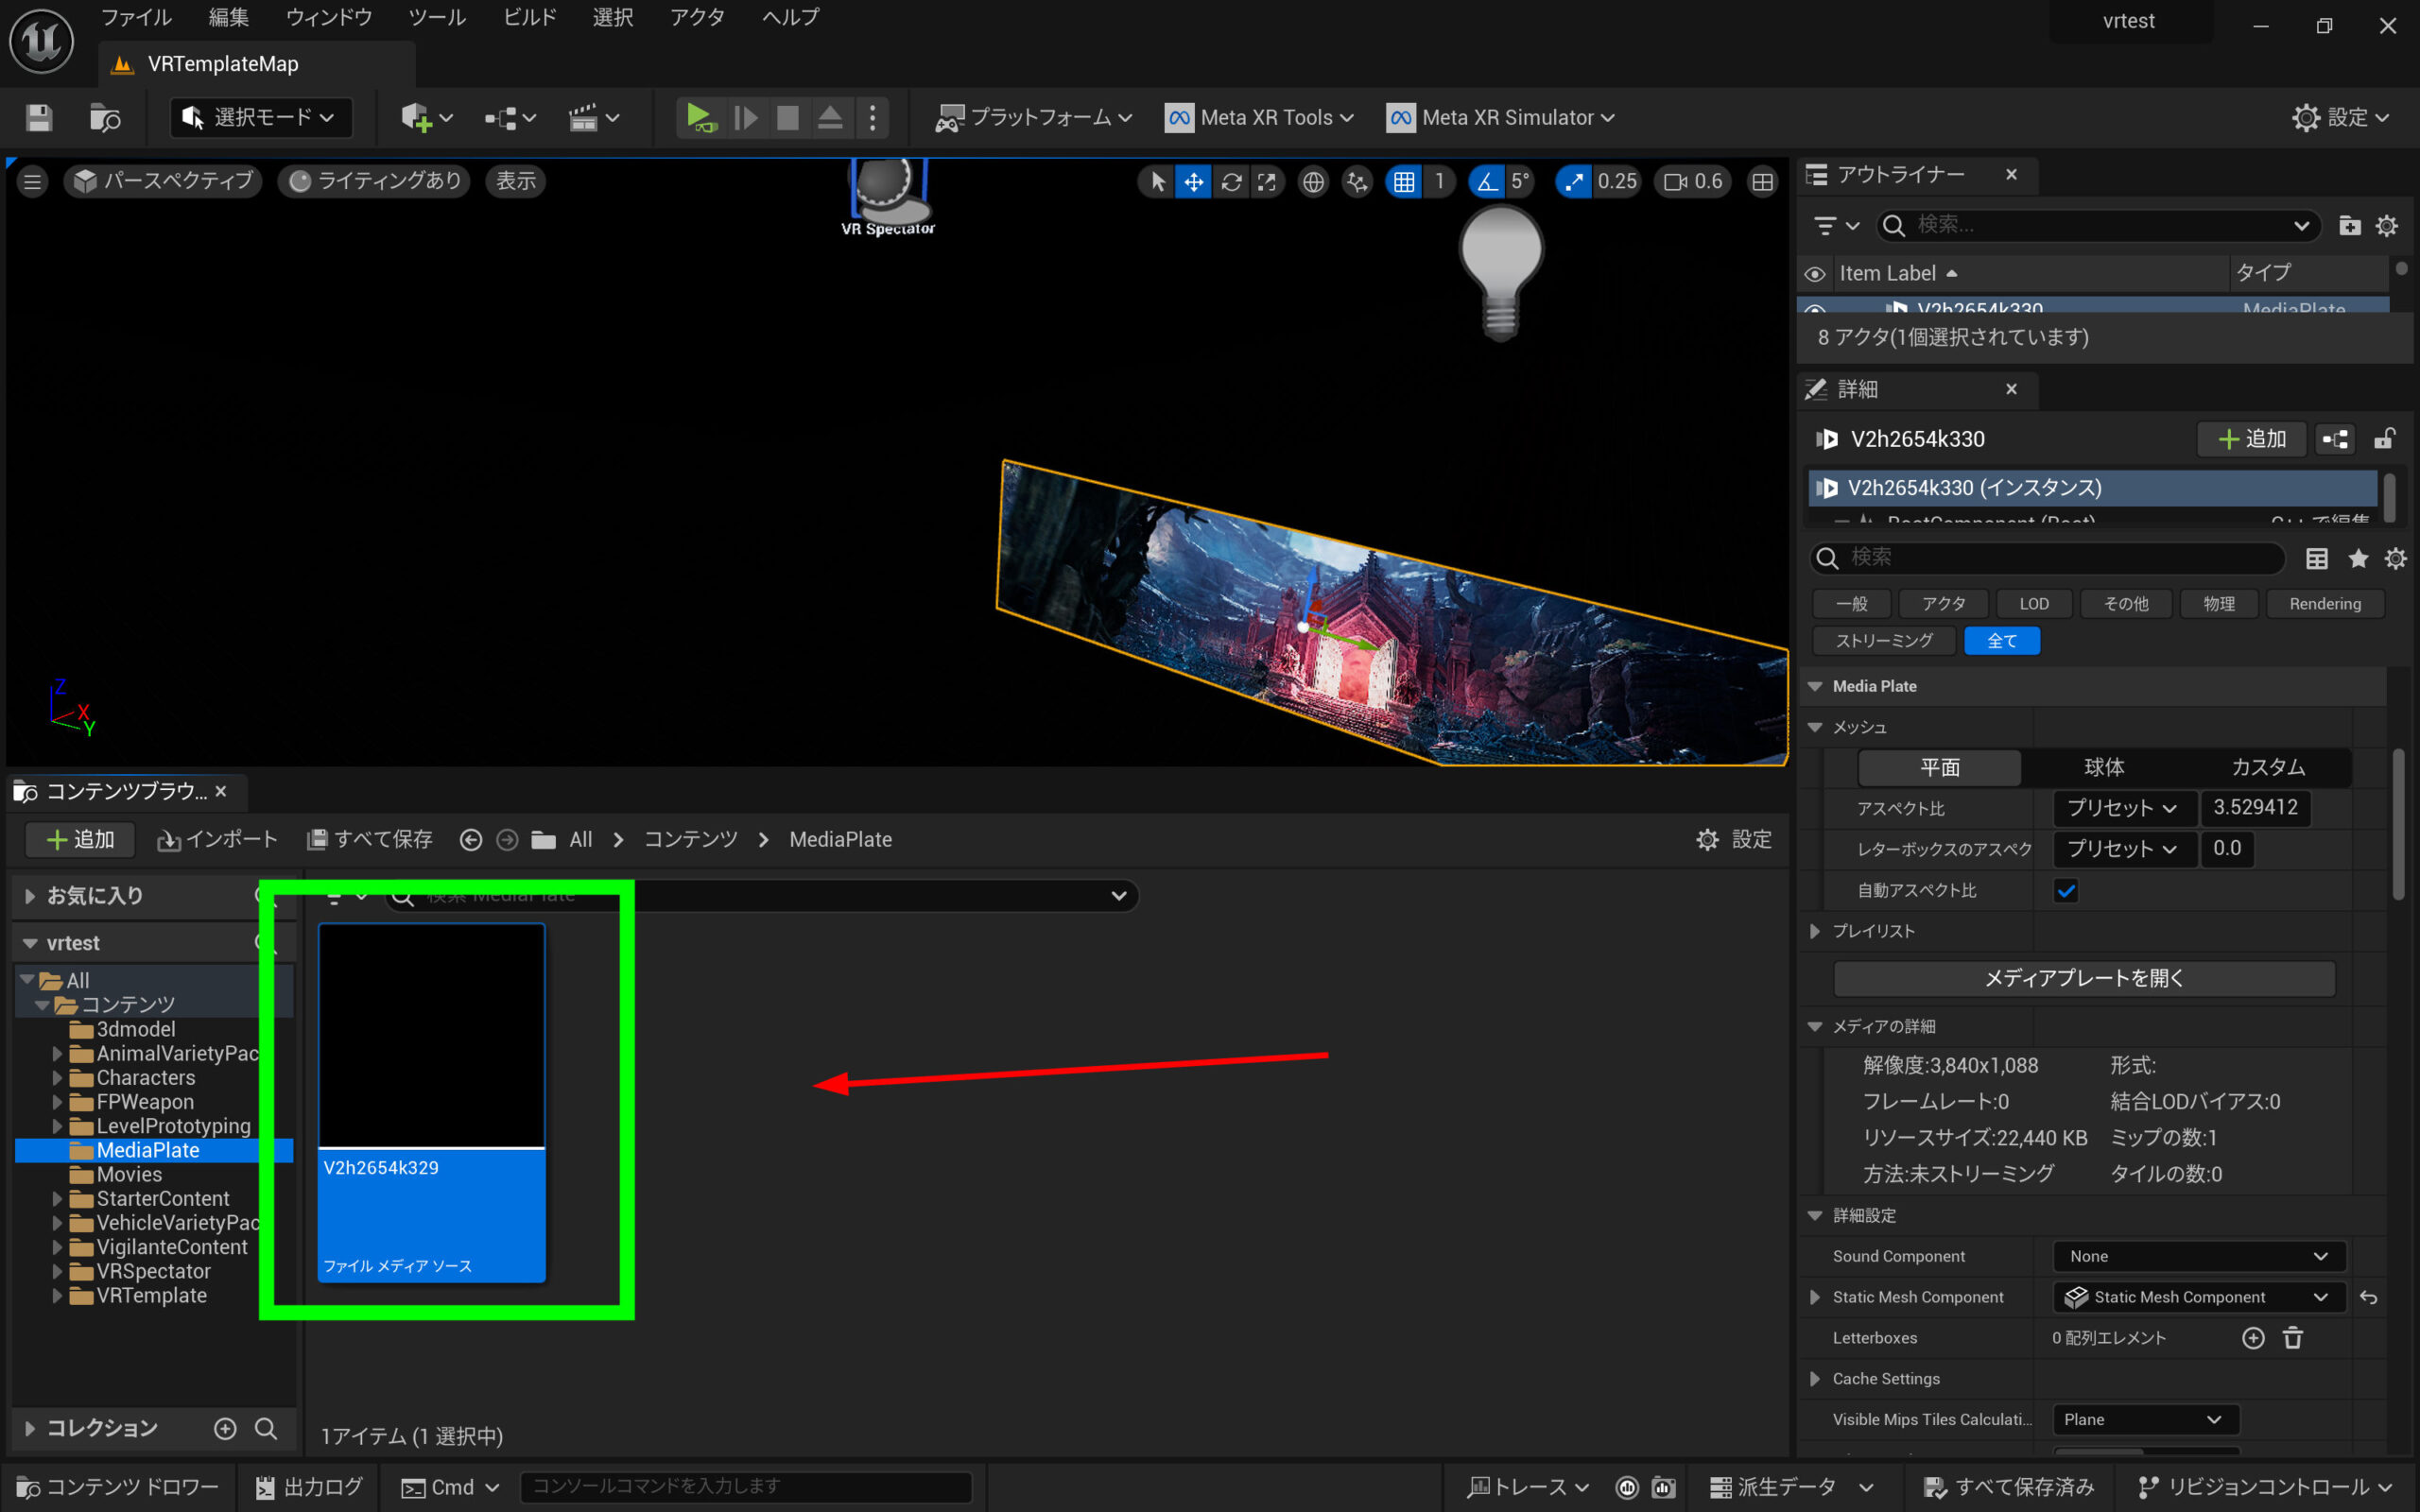Expand the プレイリスト section
Image resolution: width=2420 pixels, height=1512 pixels.
(1815, 931)
